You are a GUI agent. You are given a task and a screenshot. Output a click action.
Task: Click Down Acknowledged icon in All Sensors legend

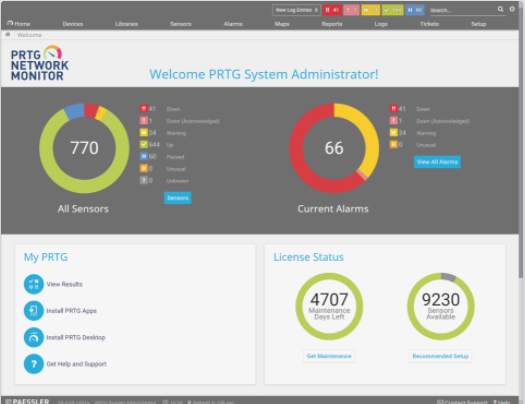click(x=144, y=120)
